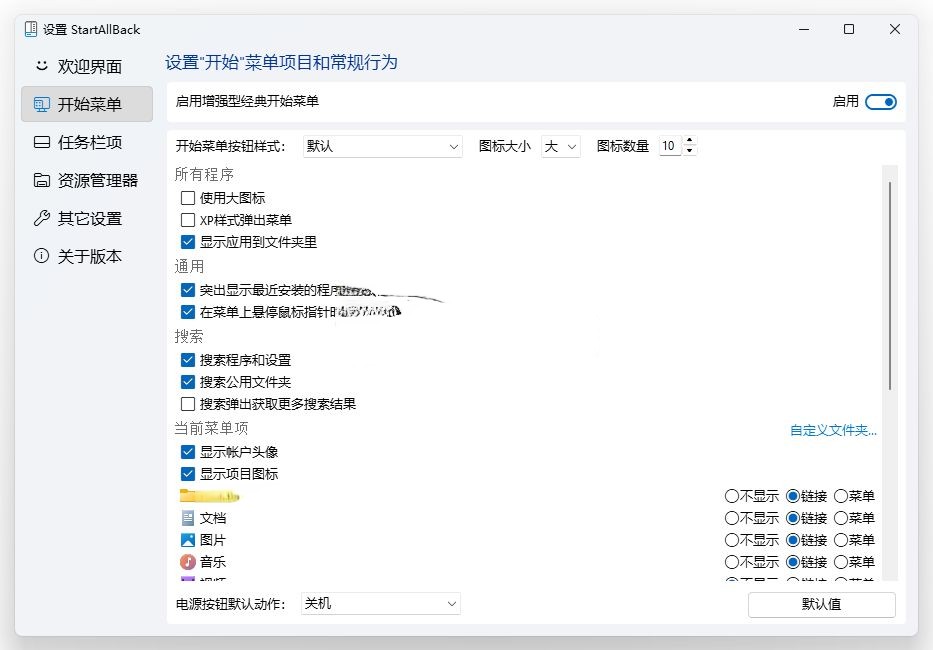This screenshot has width=933, height=650.
Task: Toggle the 显示项目图标 checkbox
Action: (187, 474)
